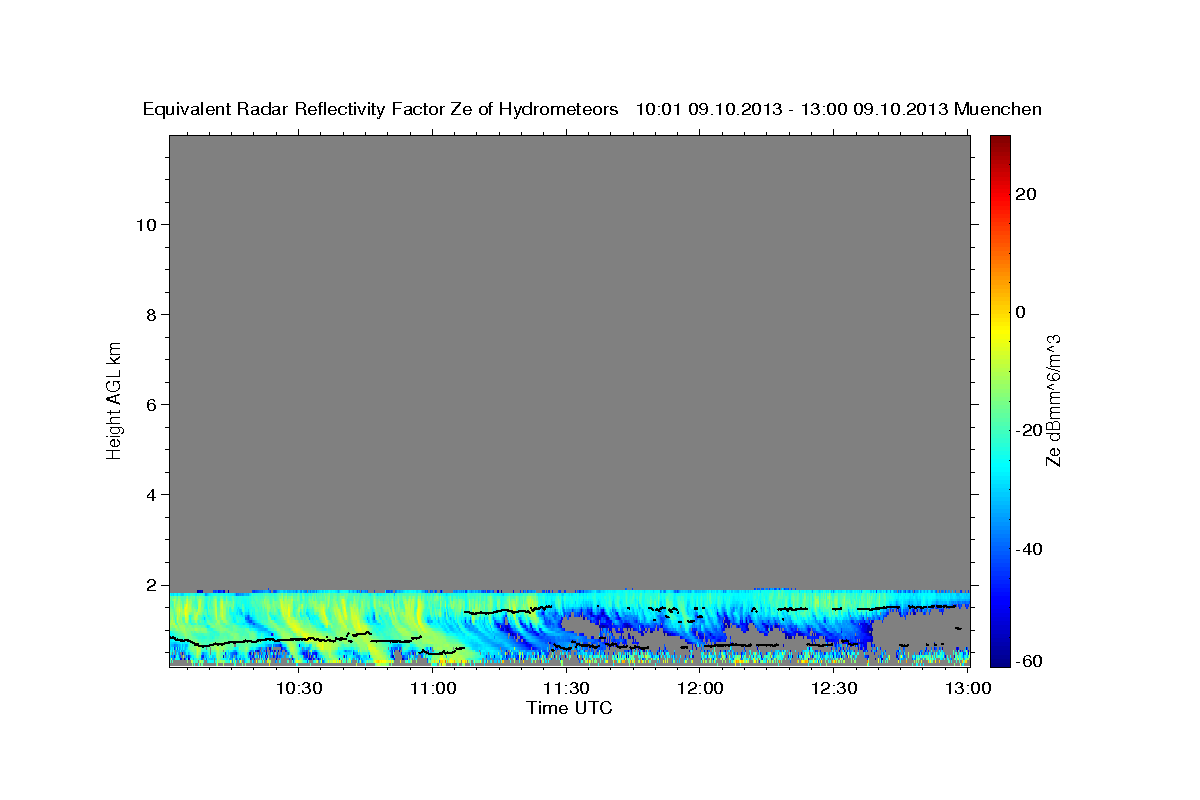Click the height tick label '8'
This screenshot has height=800, width=1200.
click(151, 314)
